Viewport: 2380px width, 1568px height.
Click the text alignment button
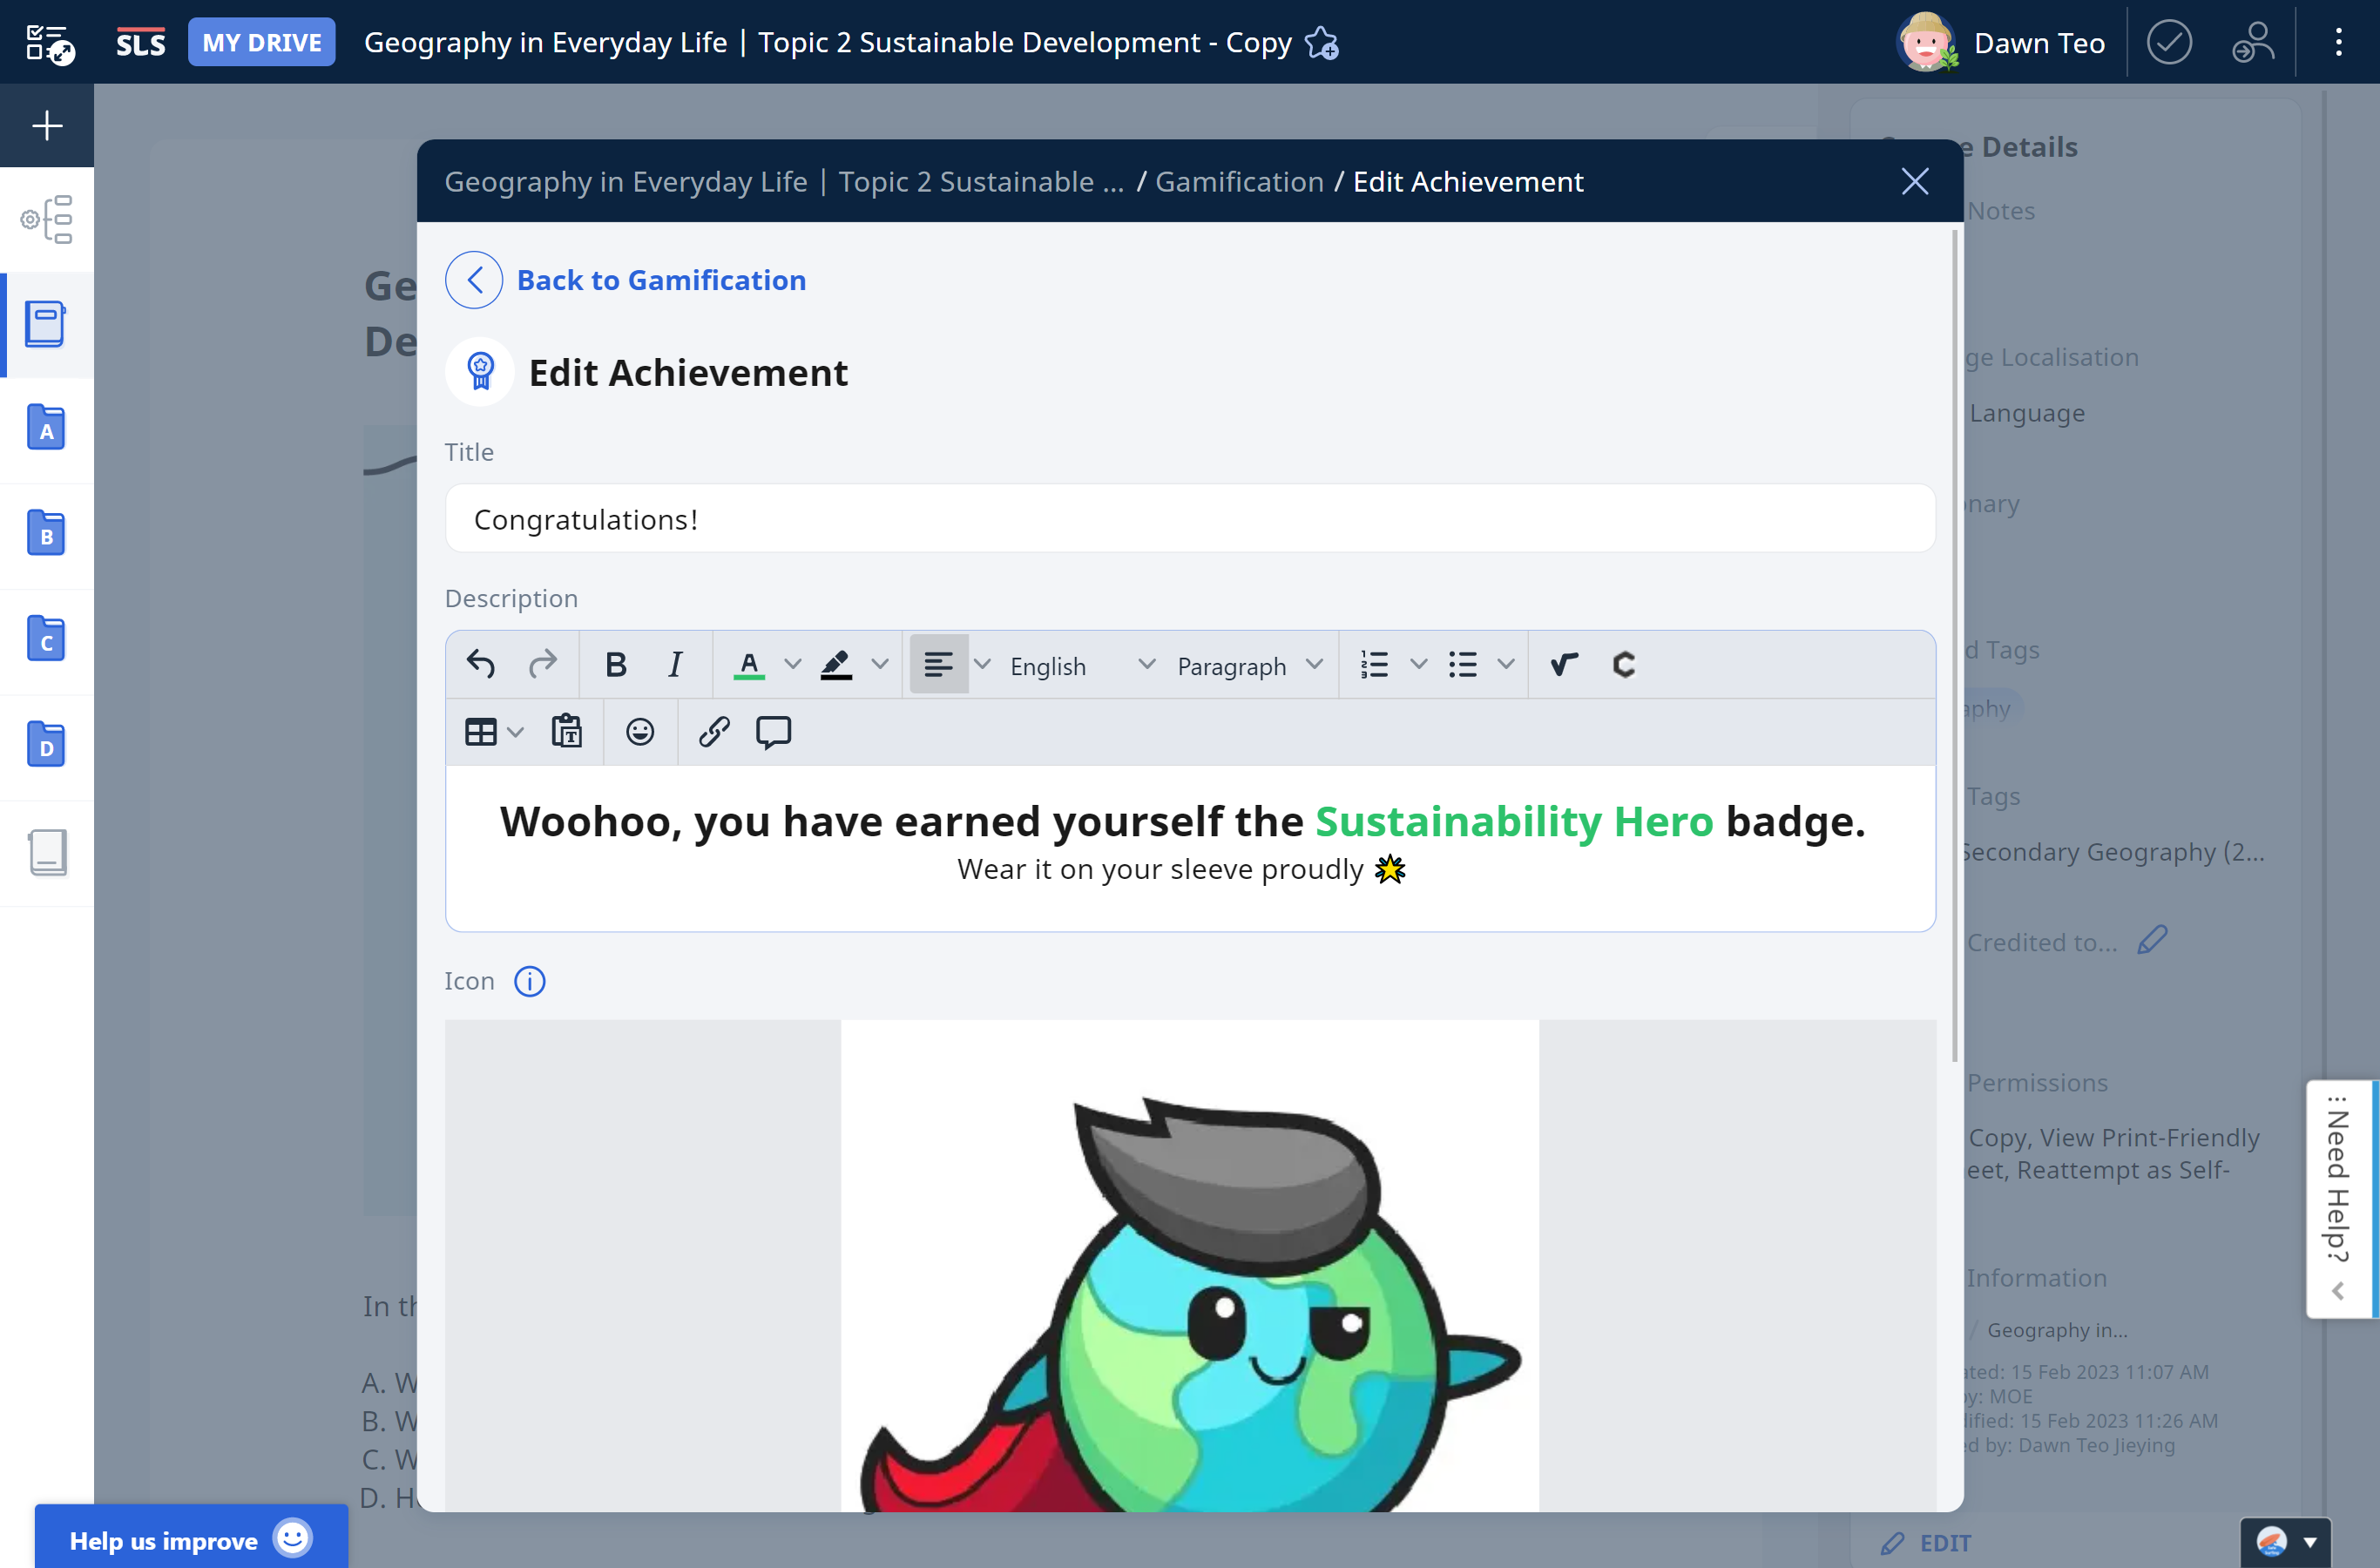click(x=938, y=664)
